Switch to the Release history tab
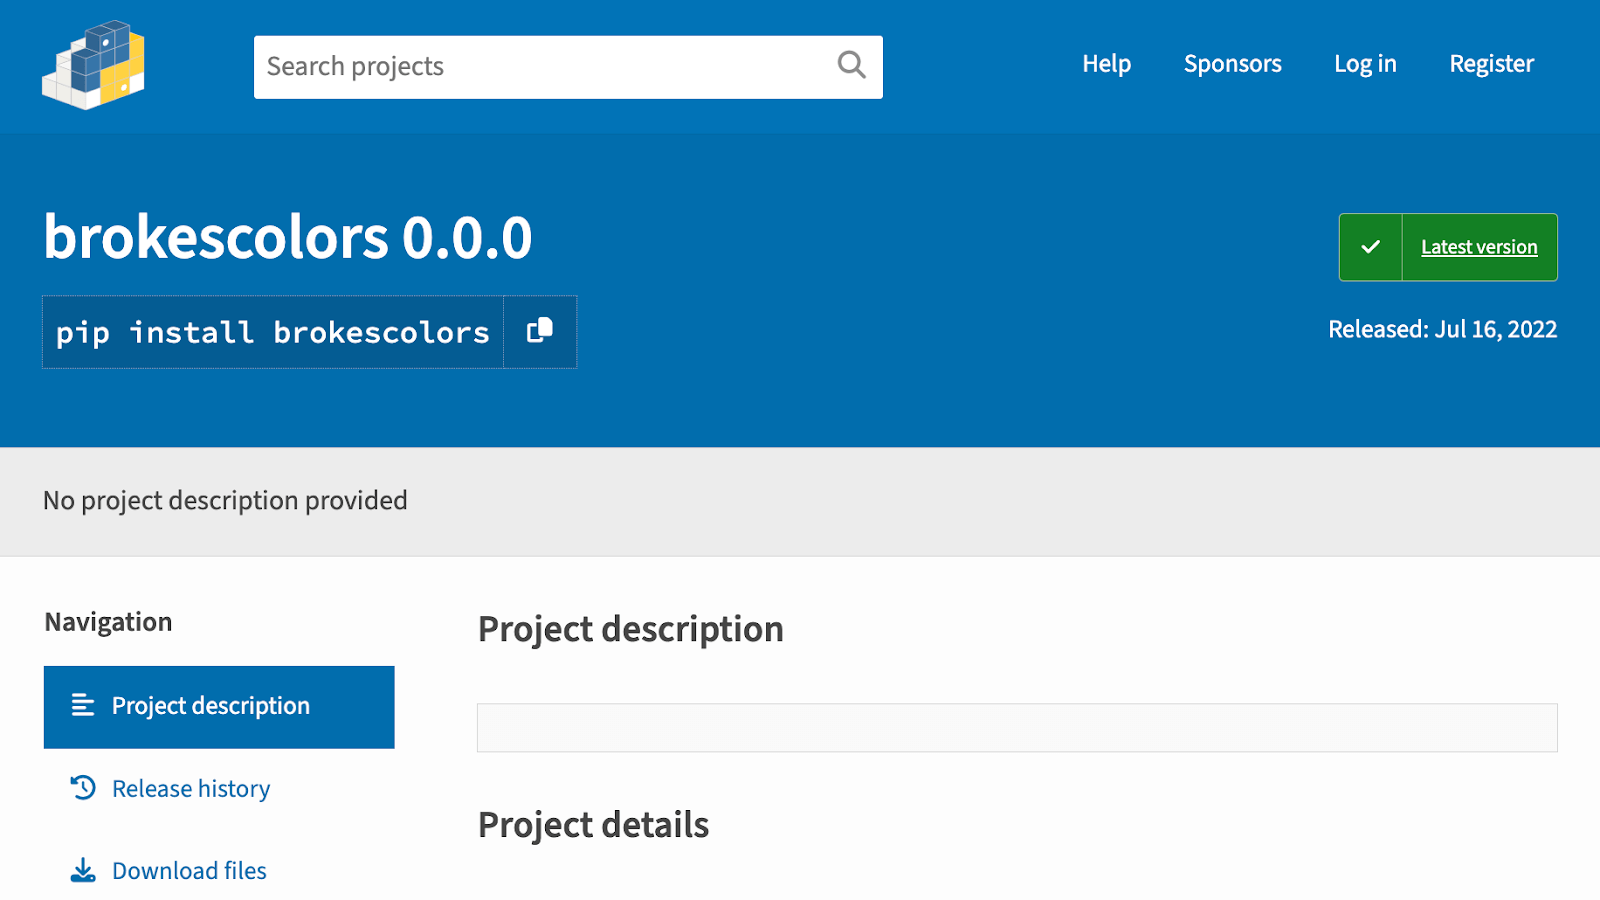 tap(191, 789)
